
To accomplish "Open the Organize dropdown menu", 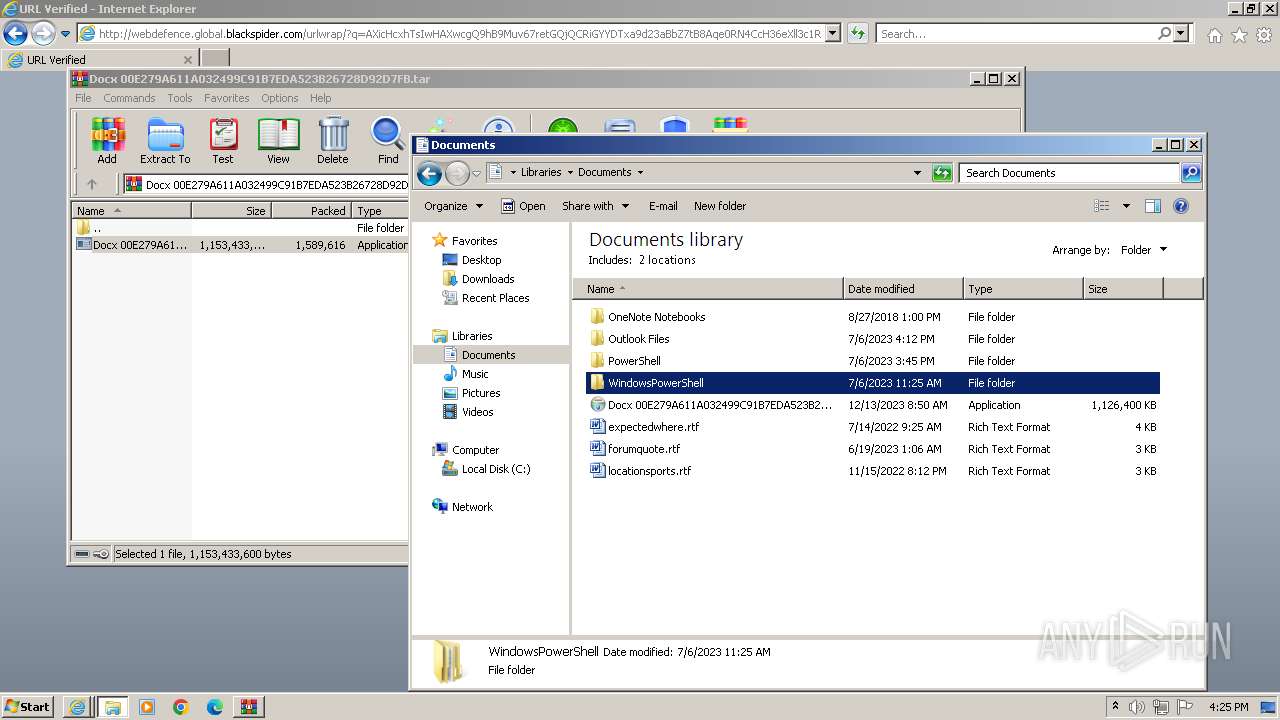I will pyautogui.click(x=453, y=206).
